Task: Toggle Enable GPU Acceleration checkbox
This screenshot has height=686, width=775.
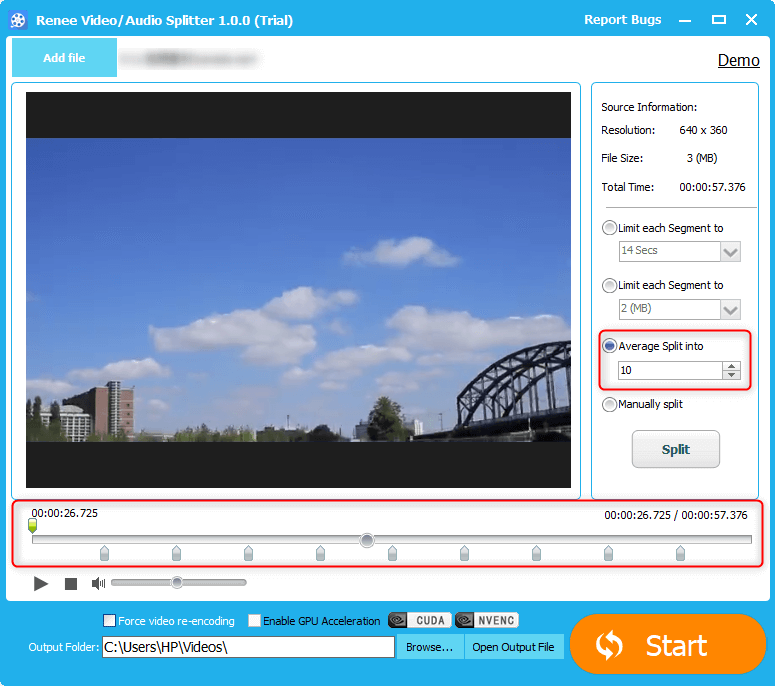Action: 255,621
